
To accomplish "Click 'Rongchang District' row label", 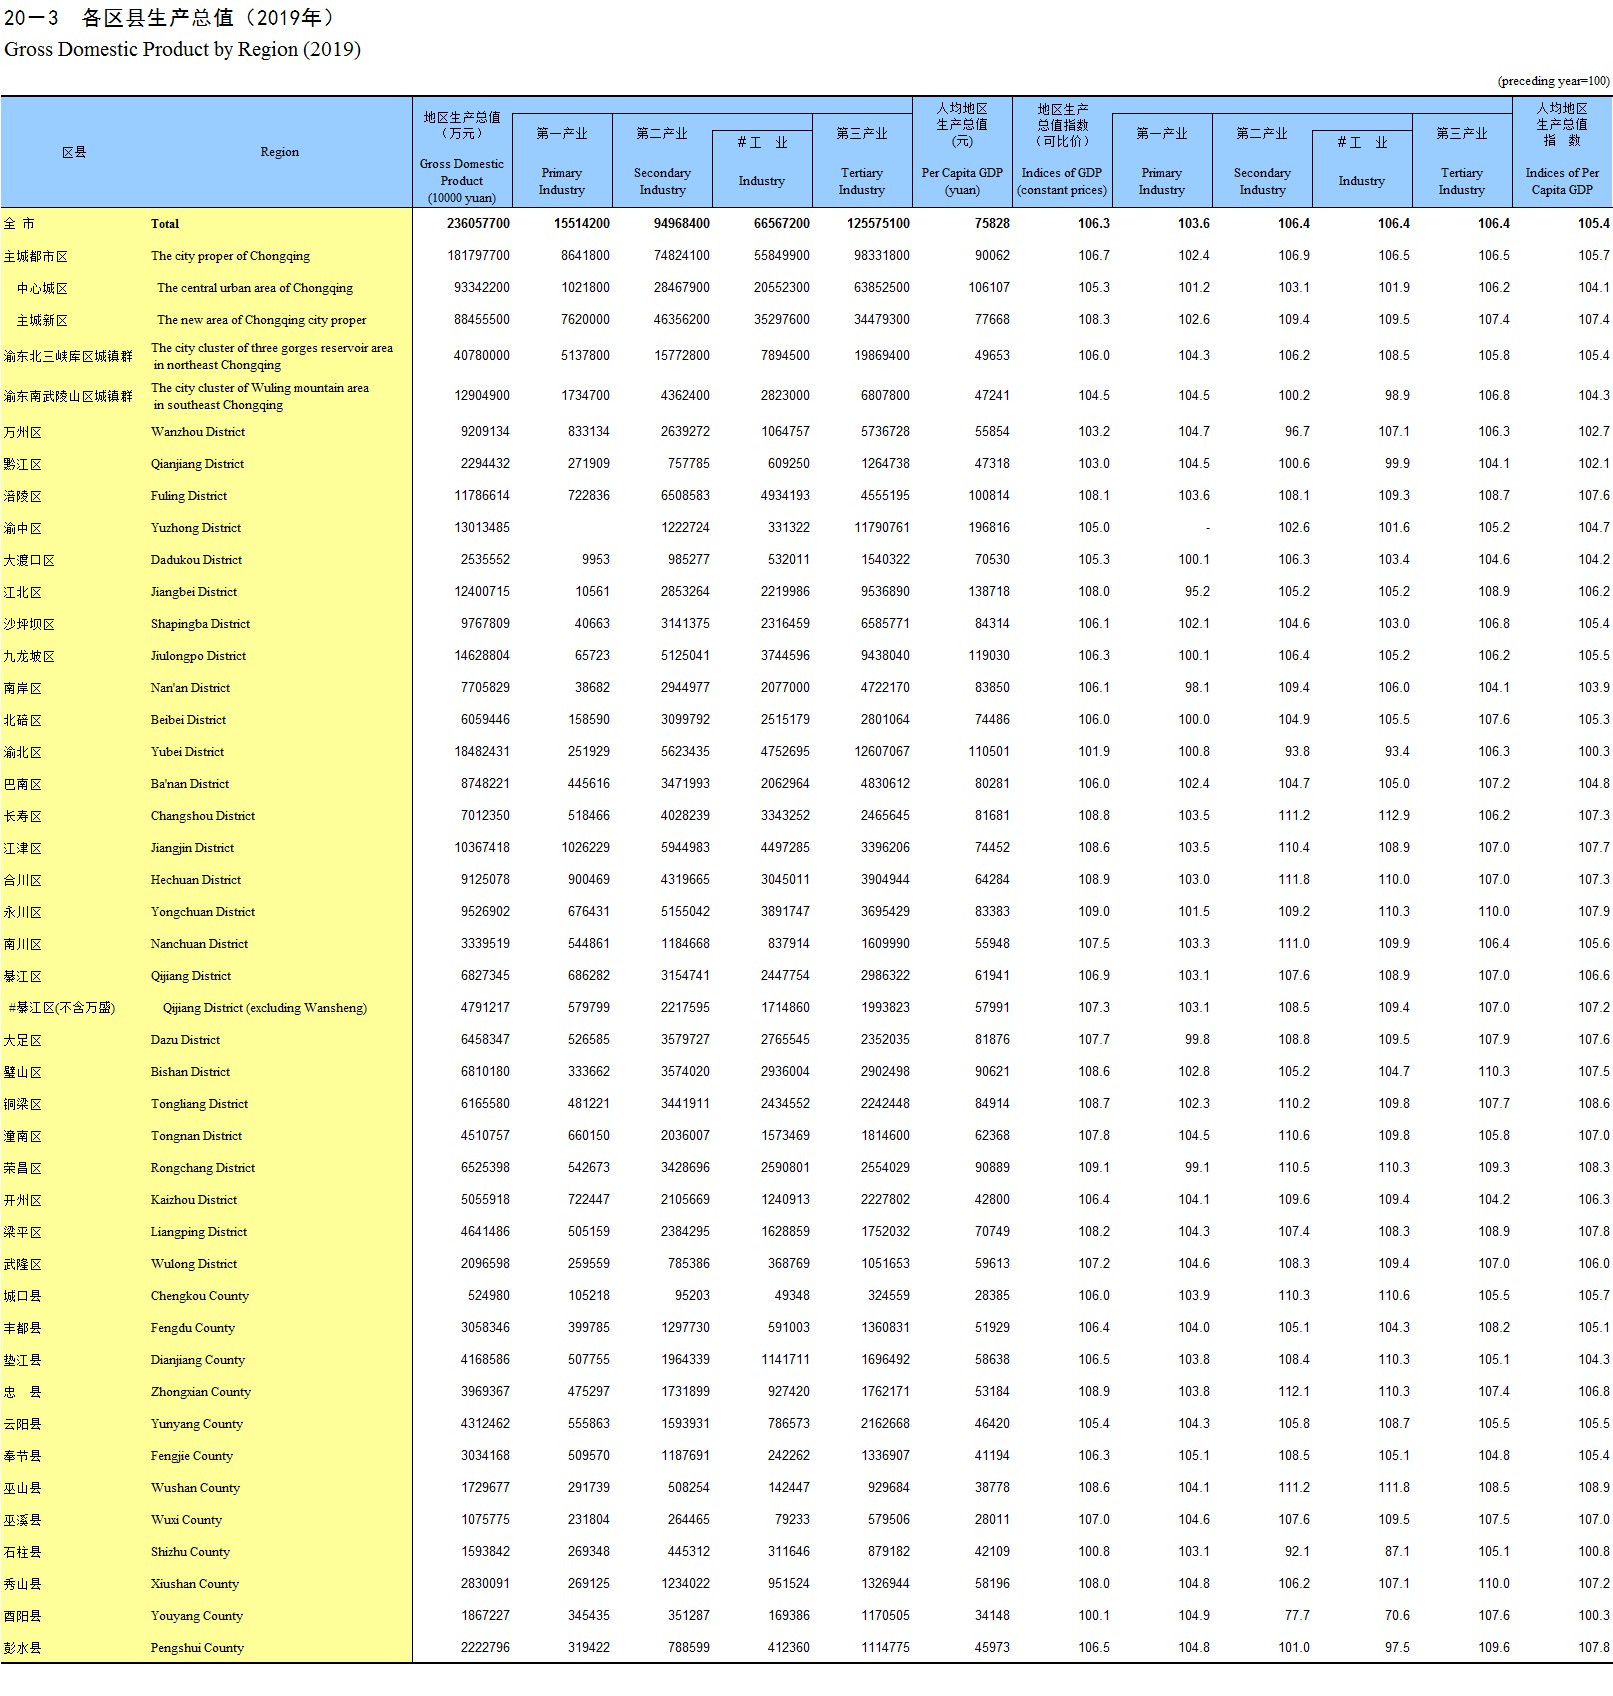I will tap(203, 1168).
